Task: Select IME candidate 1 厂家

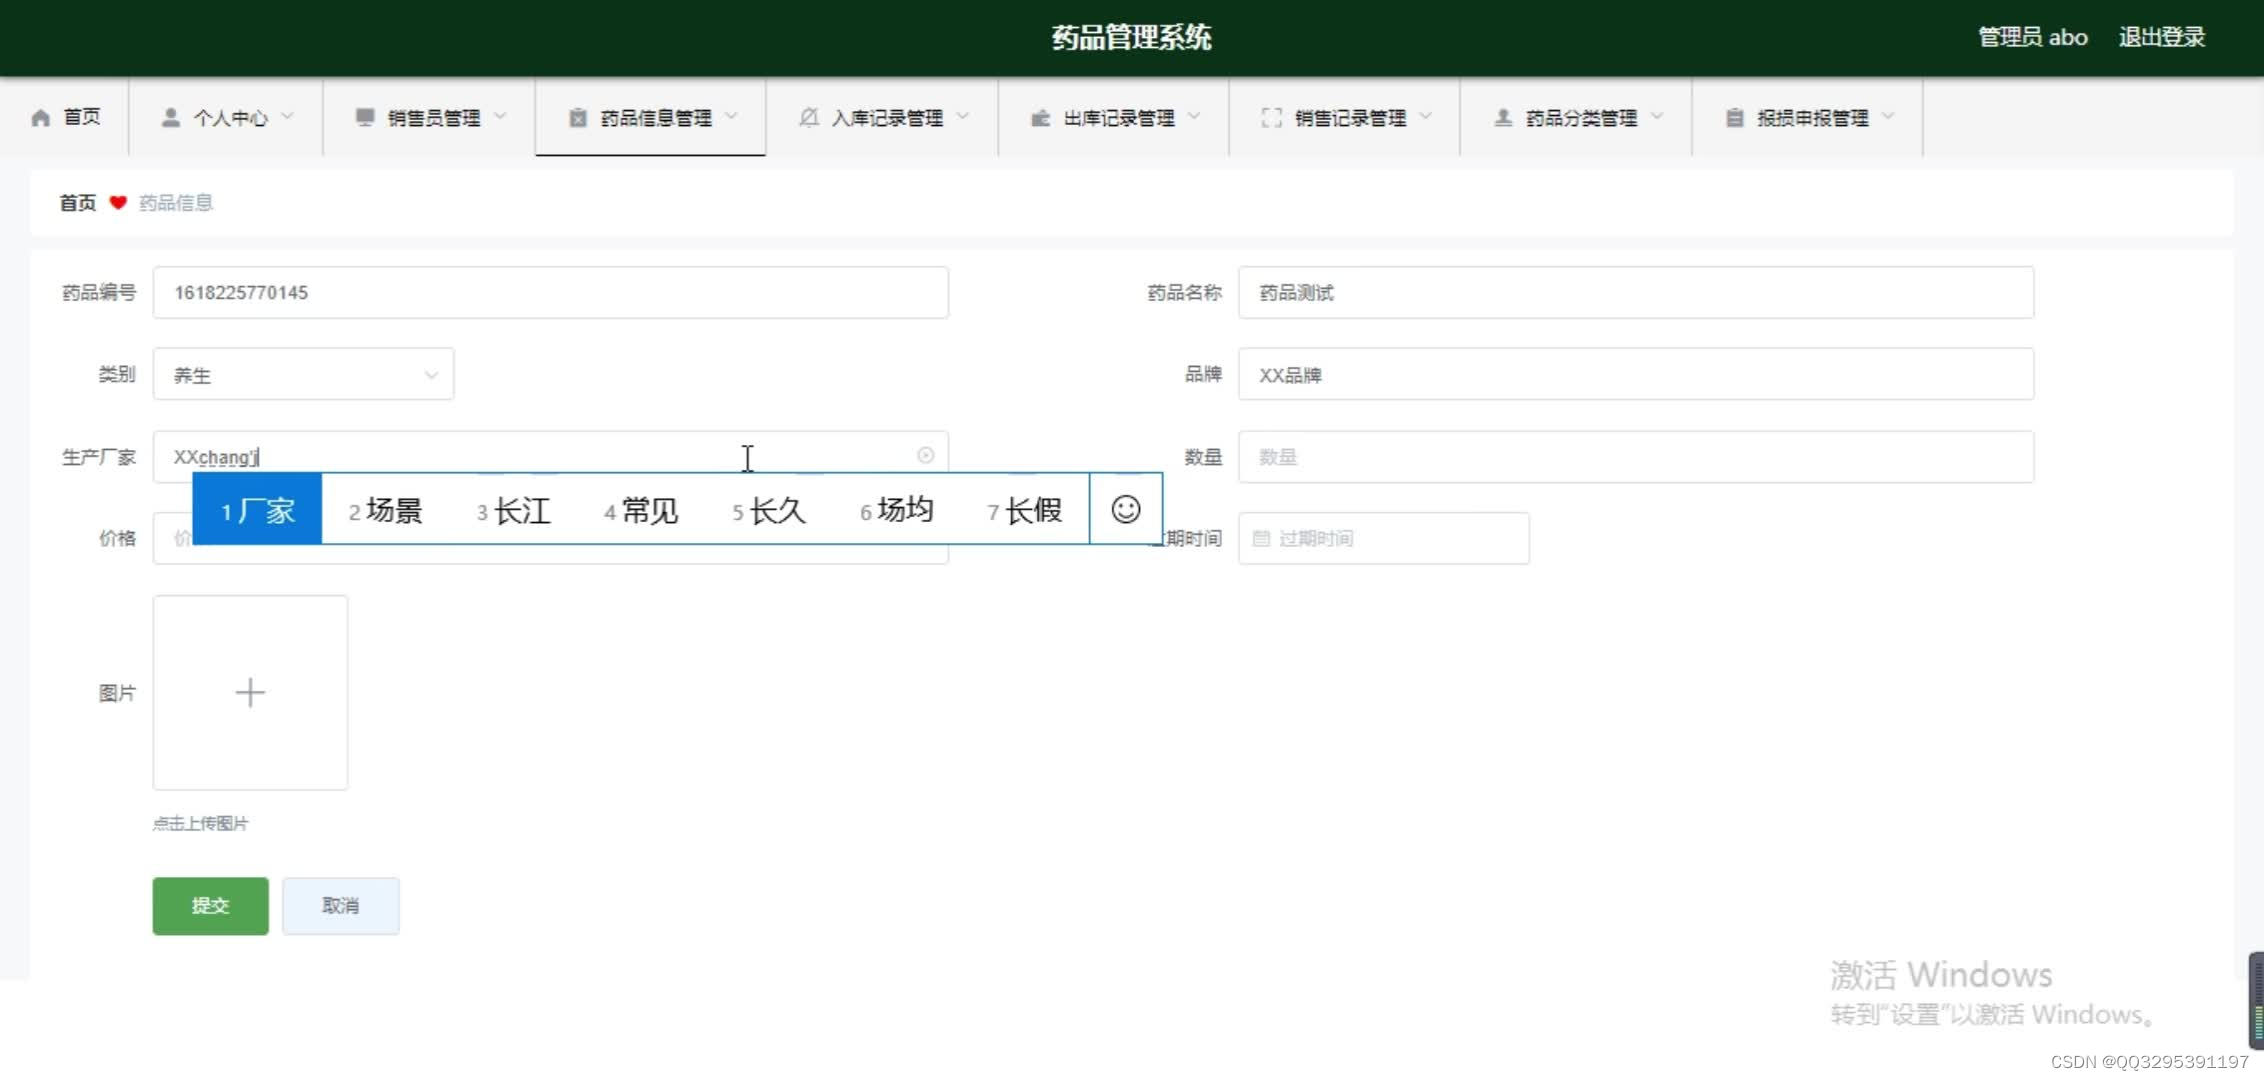Action: [257, 510]
